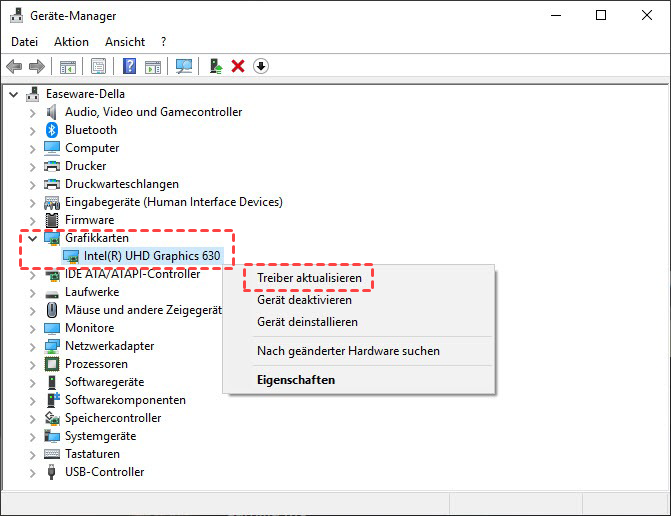671x516 pixels.
Task: Select Mäuse und andere Zeigegeräte label
Action: [143, 310]
